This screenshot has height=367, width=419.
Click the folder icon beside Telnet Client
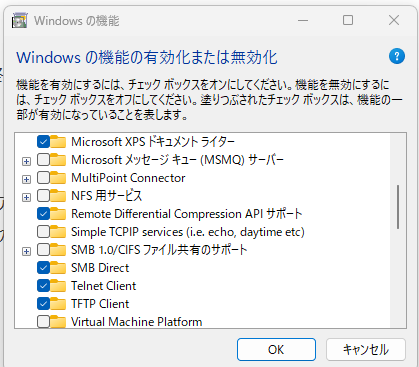(x=58, y=286)
